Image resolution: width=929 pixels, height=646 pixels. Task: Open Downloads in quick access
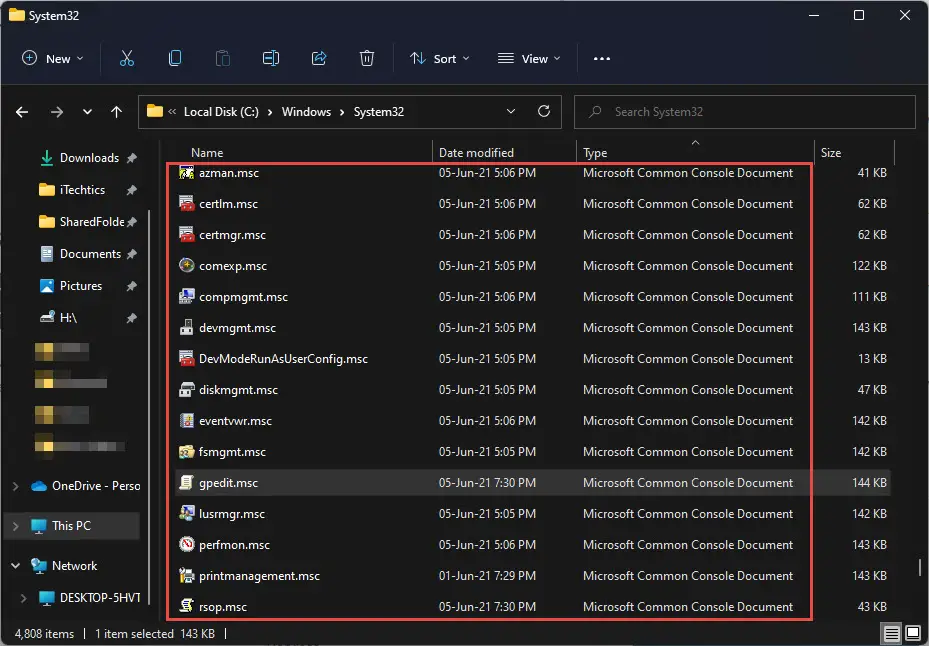89,158
